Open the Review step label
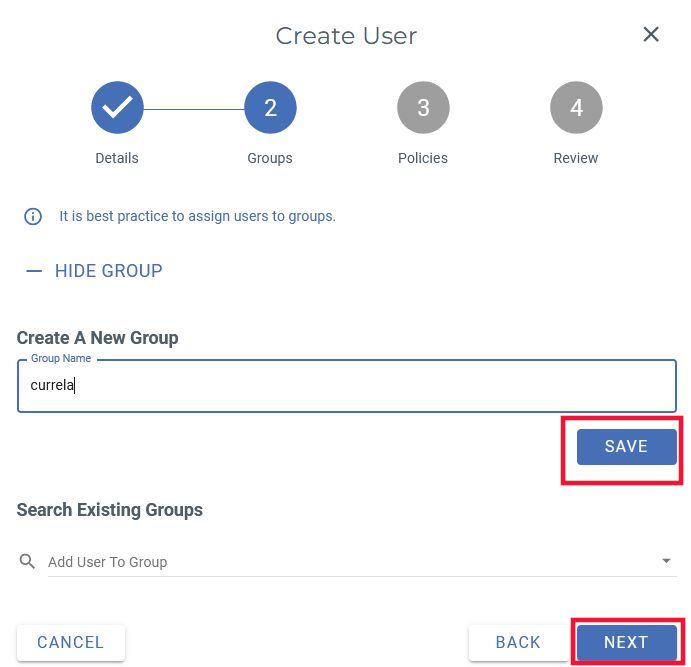691x667 pixels. [576, 158]
